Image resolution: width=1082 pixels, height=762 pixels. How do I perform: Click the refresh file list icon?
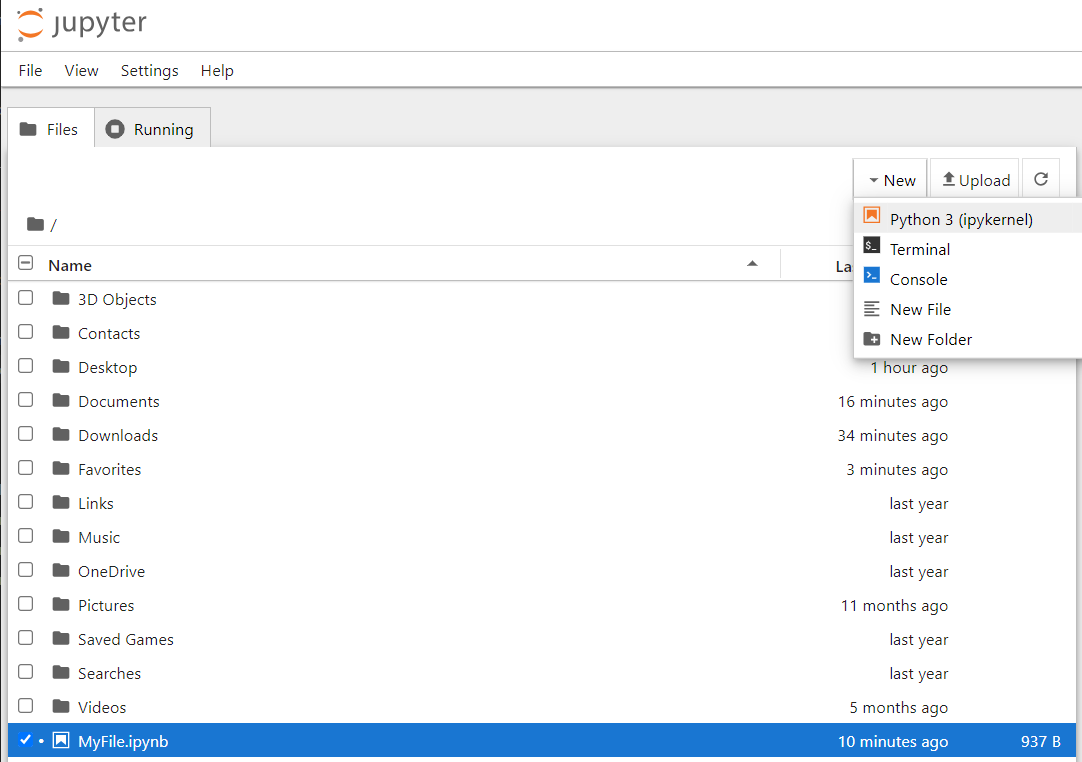(1041, 179)
